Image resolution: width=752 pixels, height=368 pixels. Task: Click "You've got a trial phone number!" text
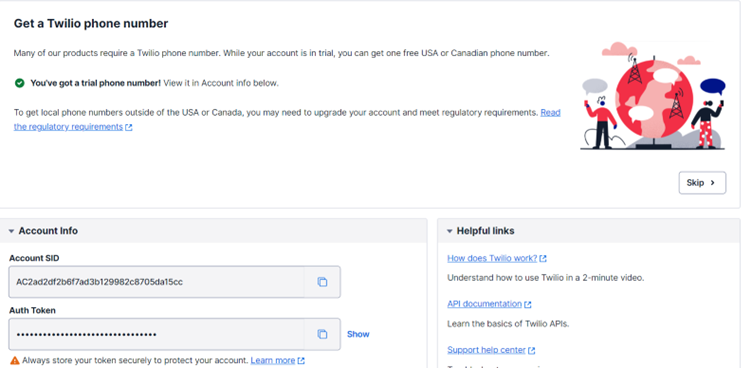95,83
